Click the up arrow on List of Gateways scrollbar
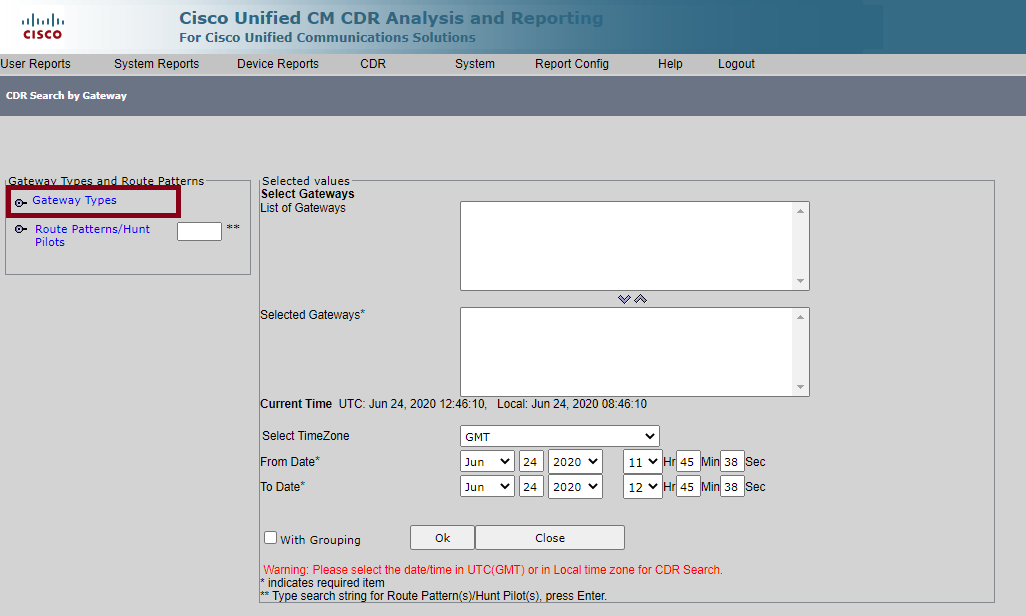The image size is (1026, 616). (801, 210)
